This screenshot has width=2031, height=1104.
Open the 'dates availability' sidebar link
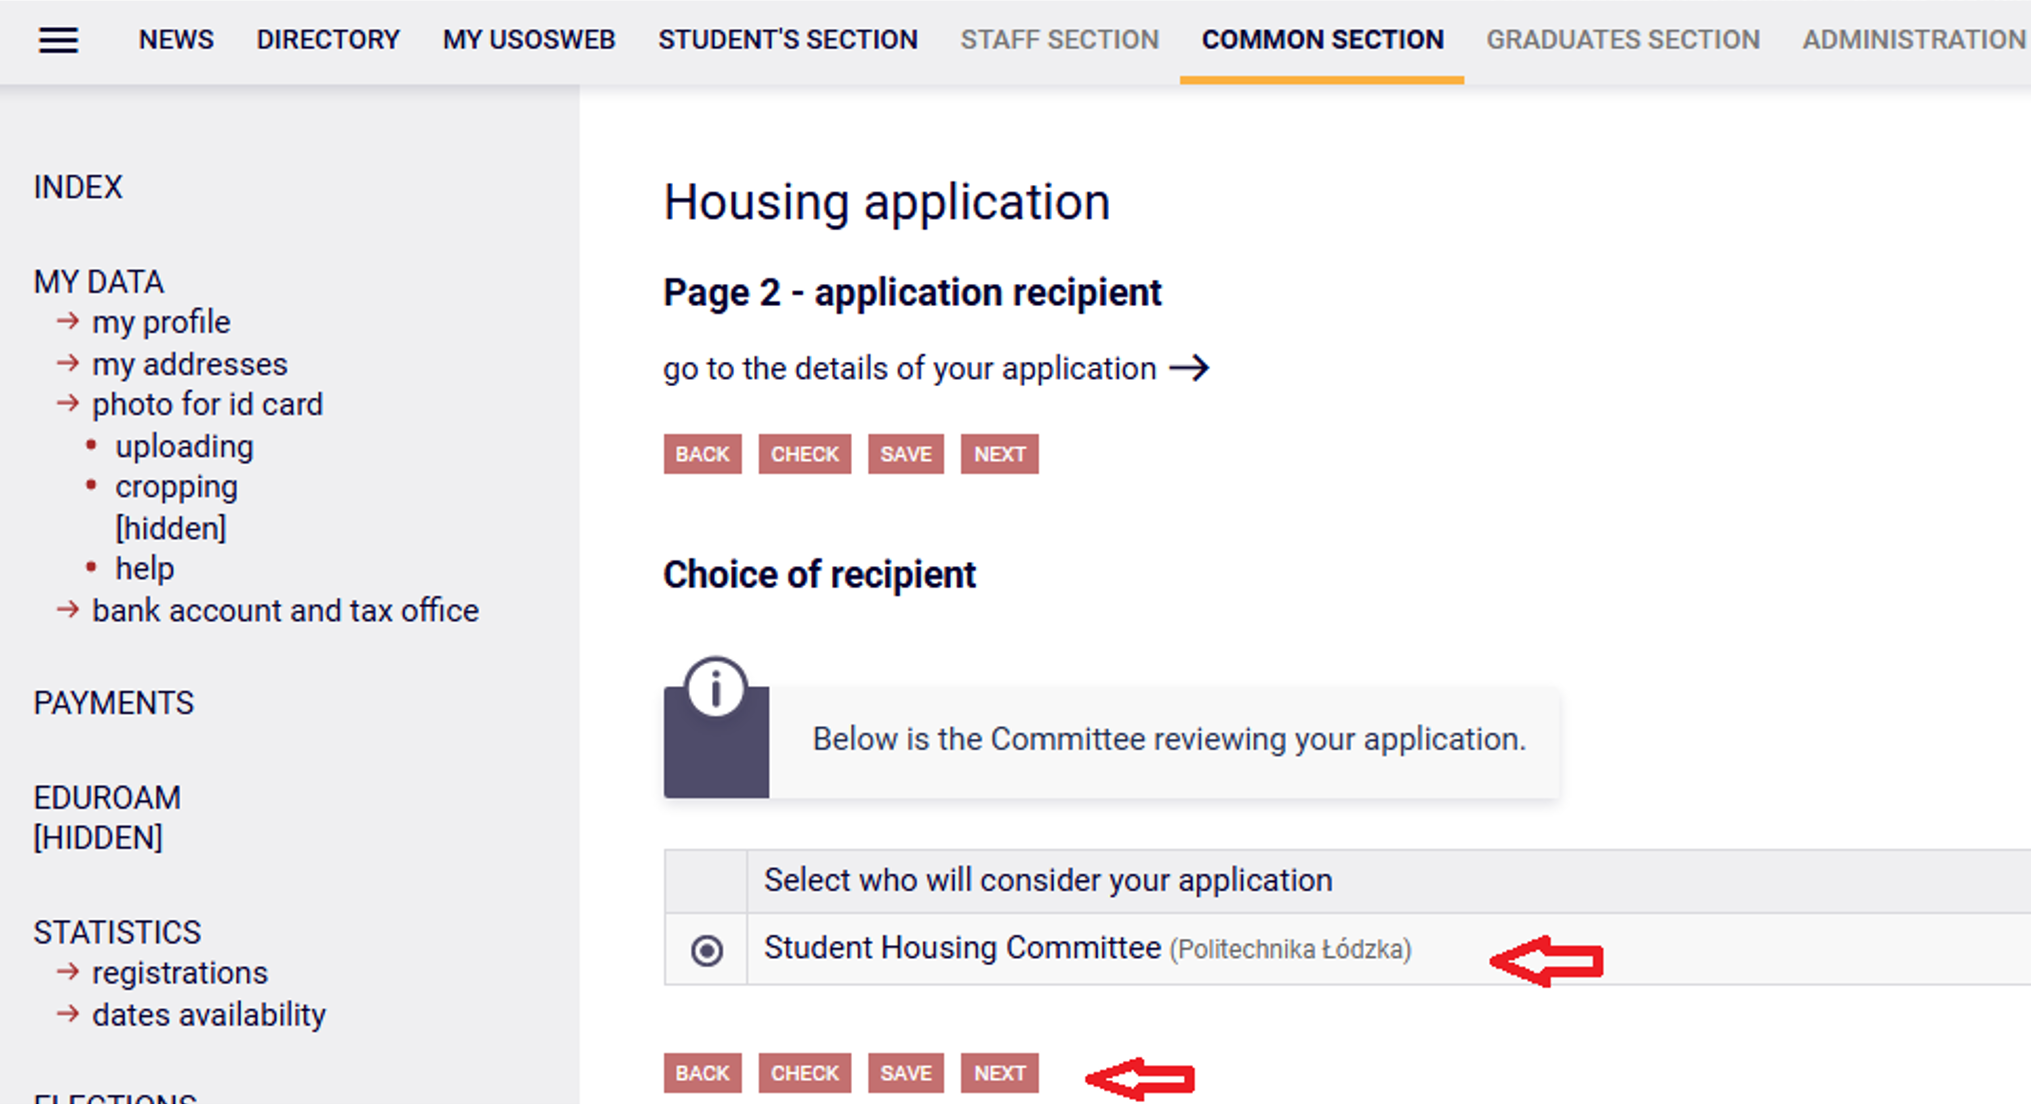pos(209,1014)
